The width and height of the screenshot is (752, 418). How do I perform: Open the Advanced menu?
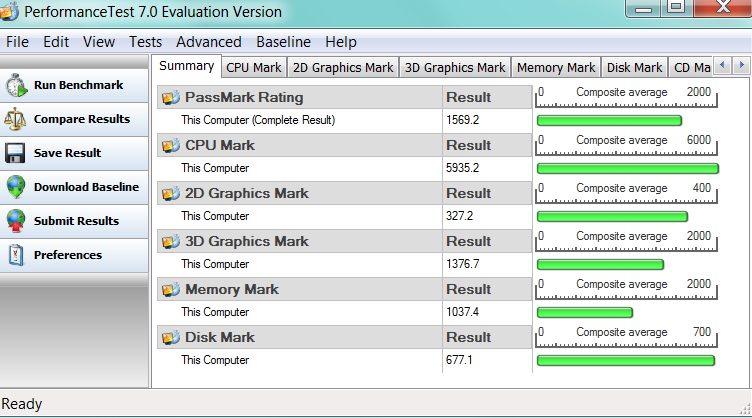209,42
